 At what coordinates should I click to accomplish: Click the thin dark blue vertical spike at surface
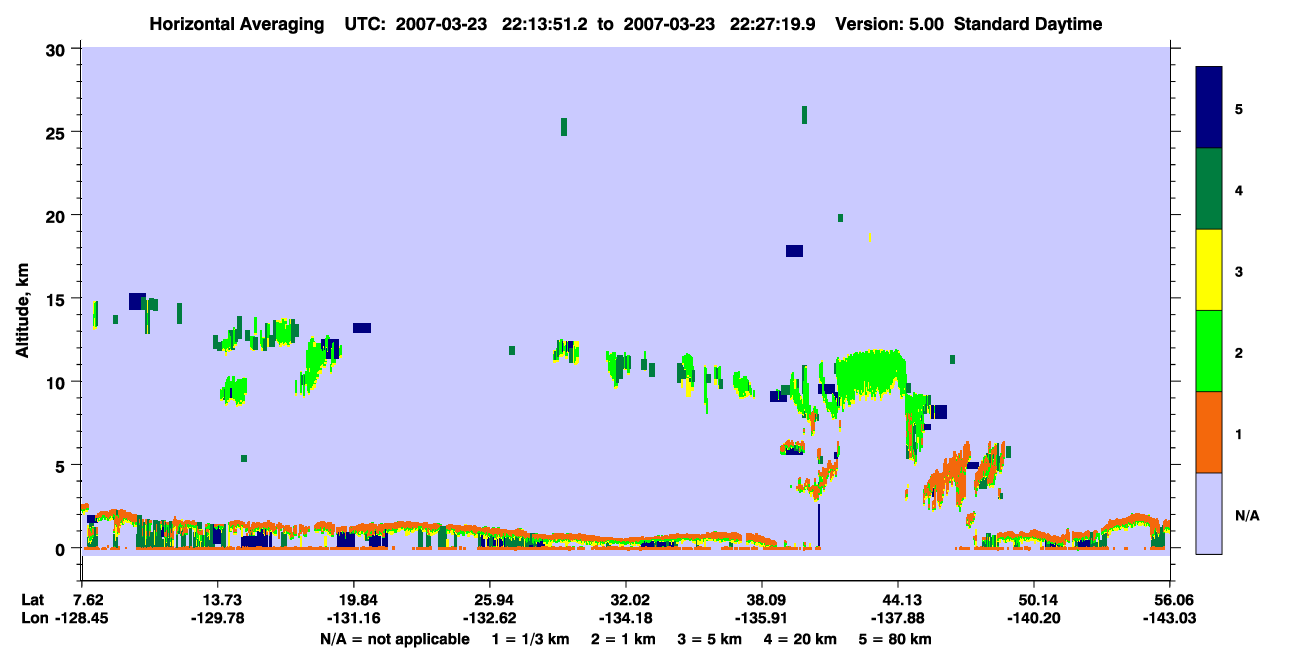pyautogui.click(x=818, y=526)
